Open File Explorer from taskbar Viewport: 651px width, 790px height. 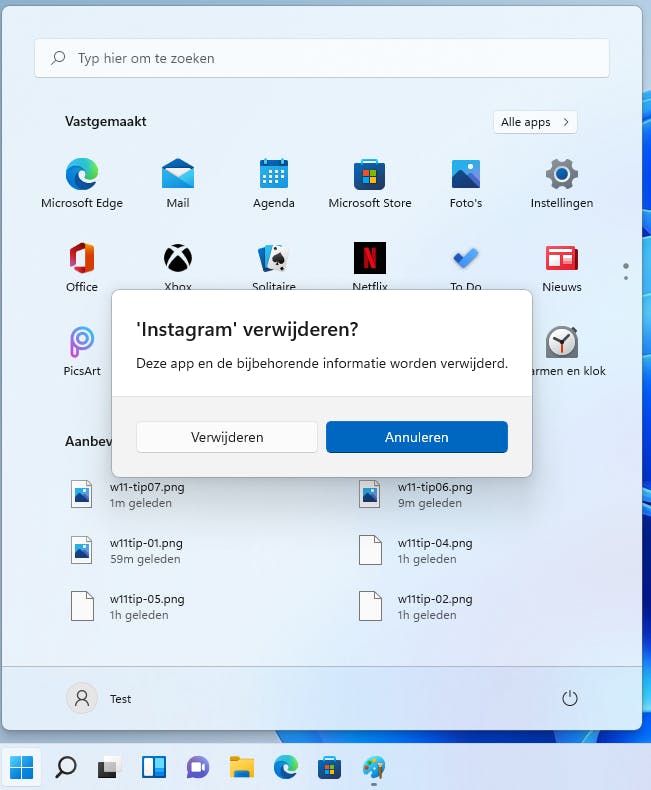tap(242, 767)
